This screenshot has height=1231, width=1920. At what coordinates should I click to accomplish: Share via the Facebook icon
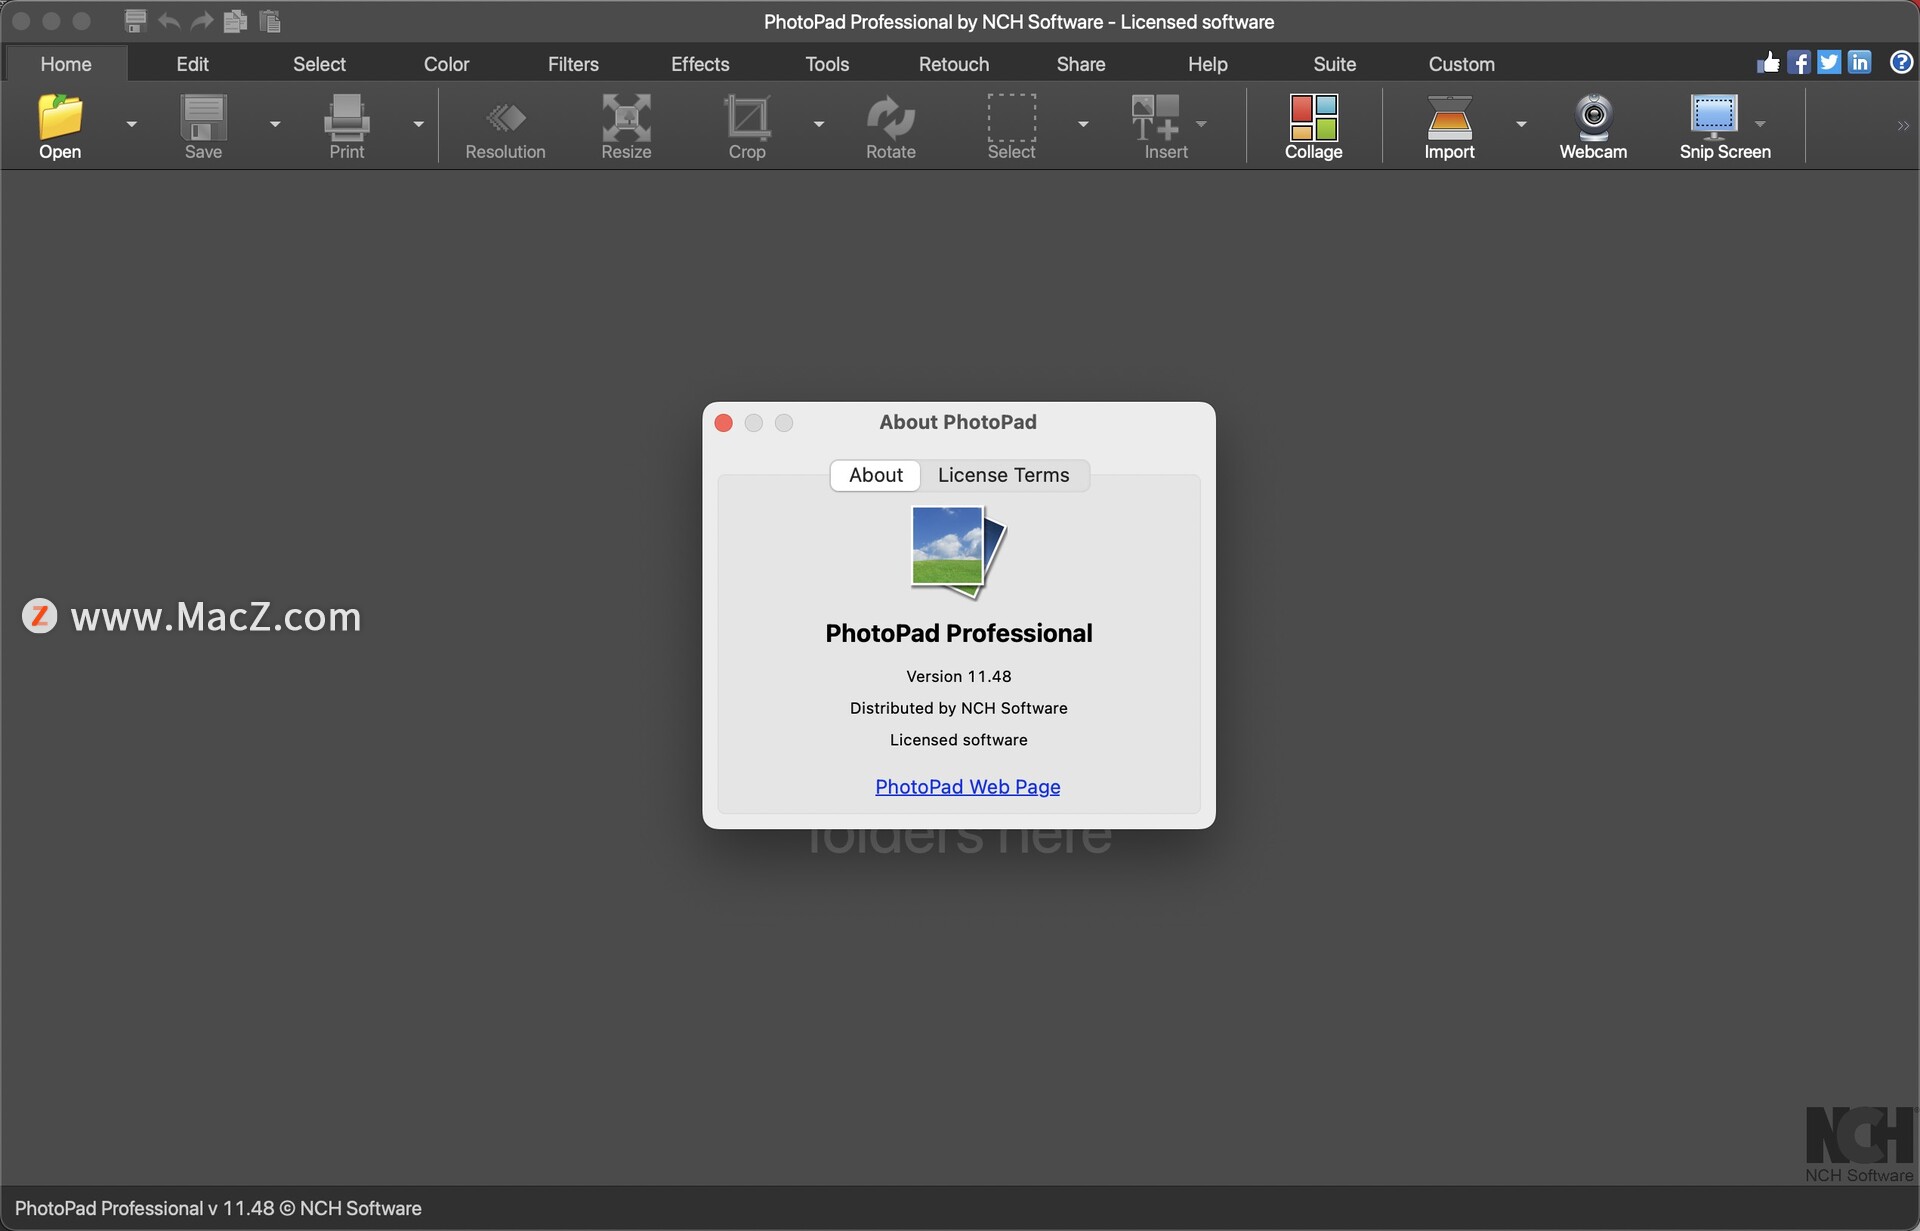(x=1799, y=62)
